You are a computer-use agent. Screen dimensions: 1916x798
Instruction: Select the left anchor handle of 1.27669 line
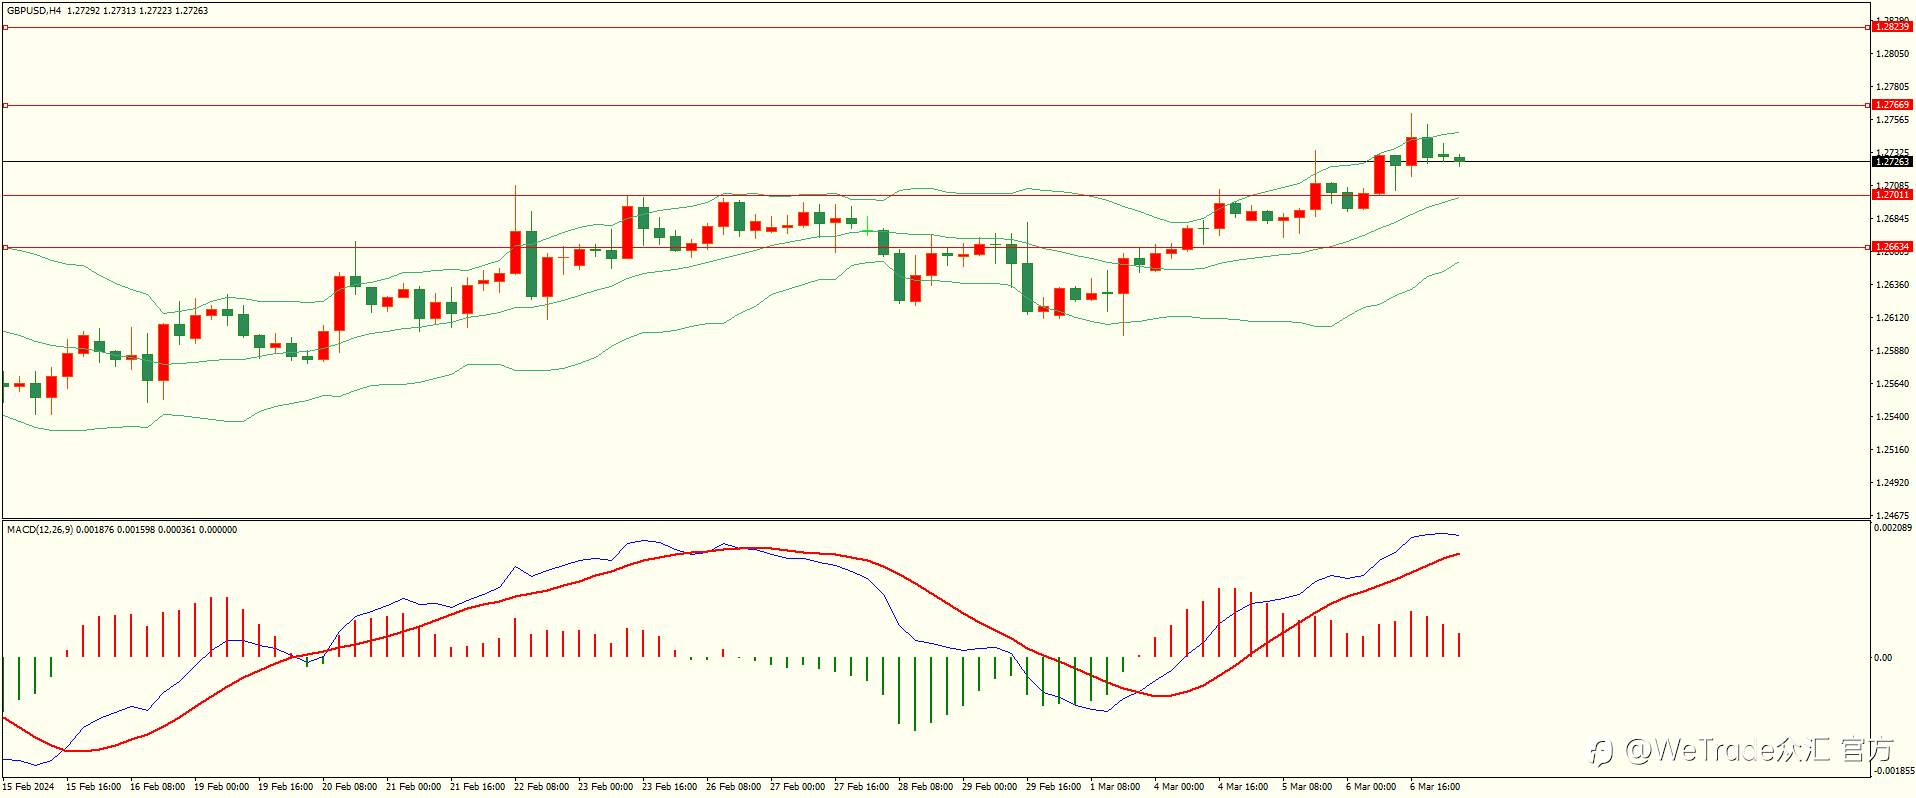point(5,105)
